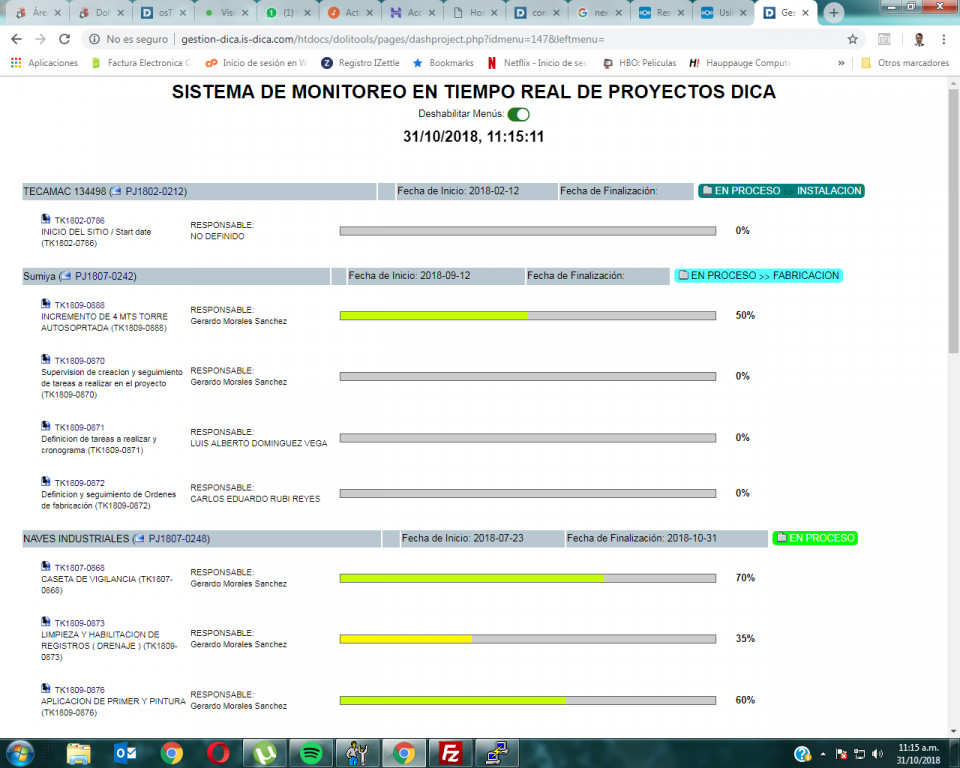Open Factura Electronica bookmark

tap(141, 63)
